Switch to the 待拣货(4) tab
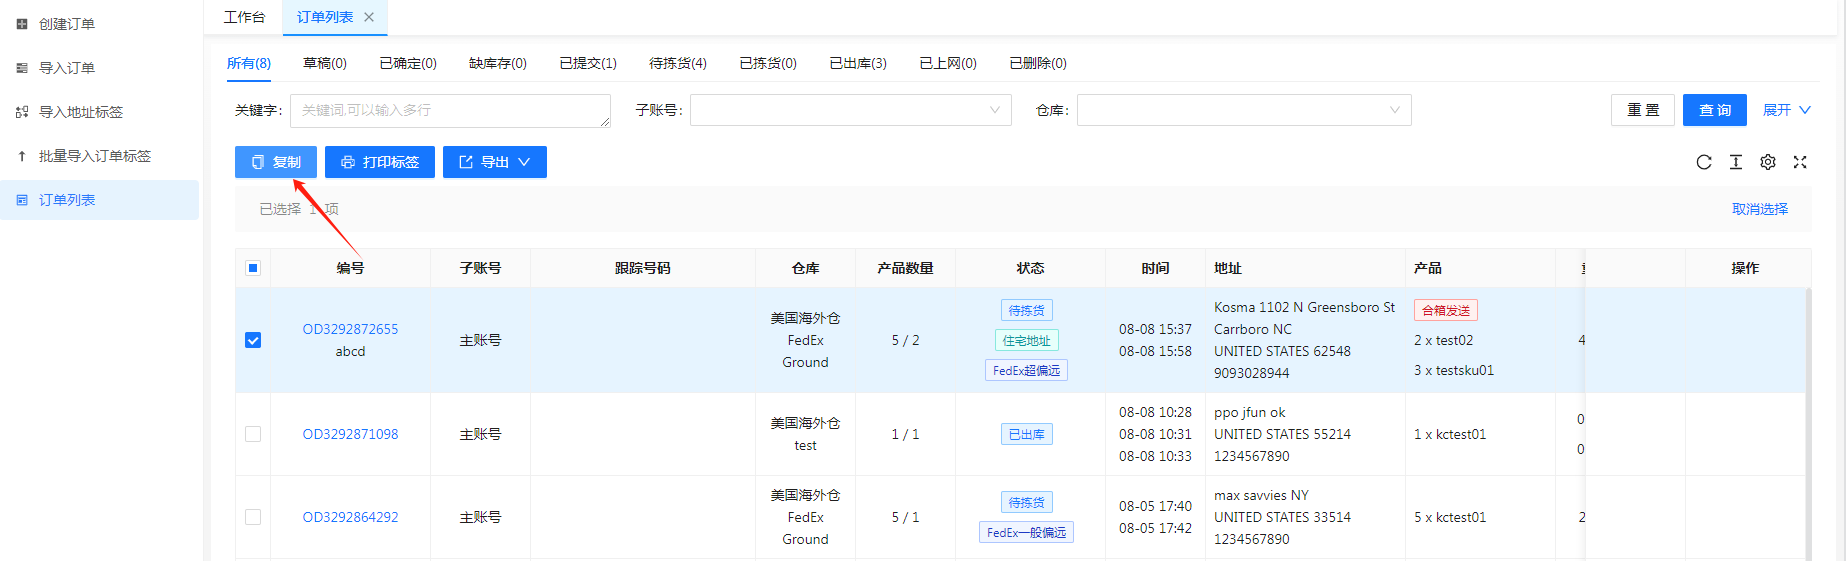Screen dimensions: 1846x561 coord(677,63)
